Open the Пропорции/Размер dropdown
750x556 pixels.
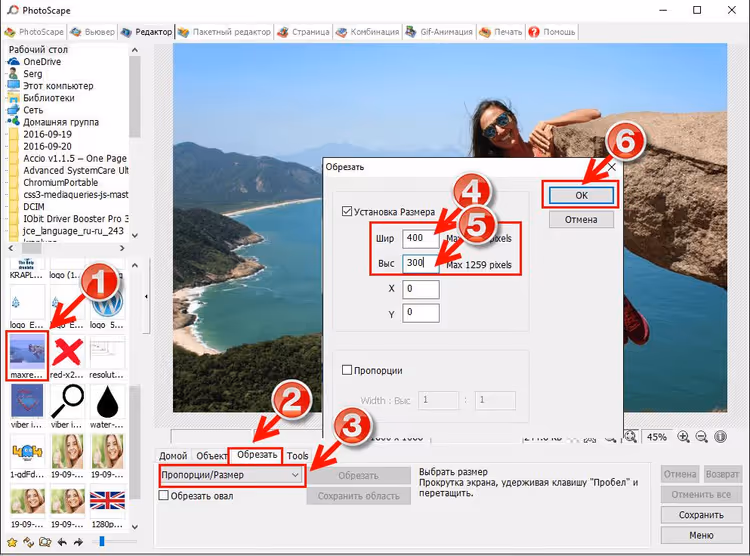point(232,475)
